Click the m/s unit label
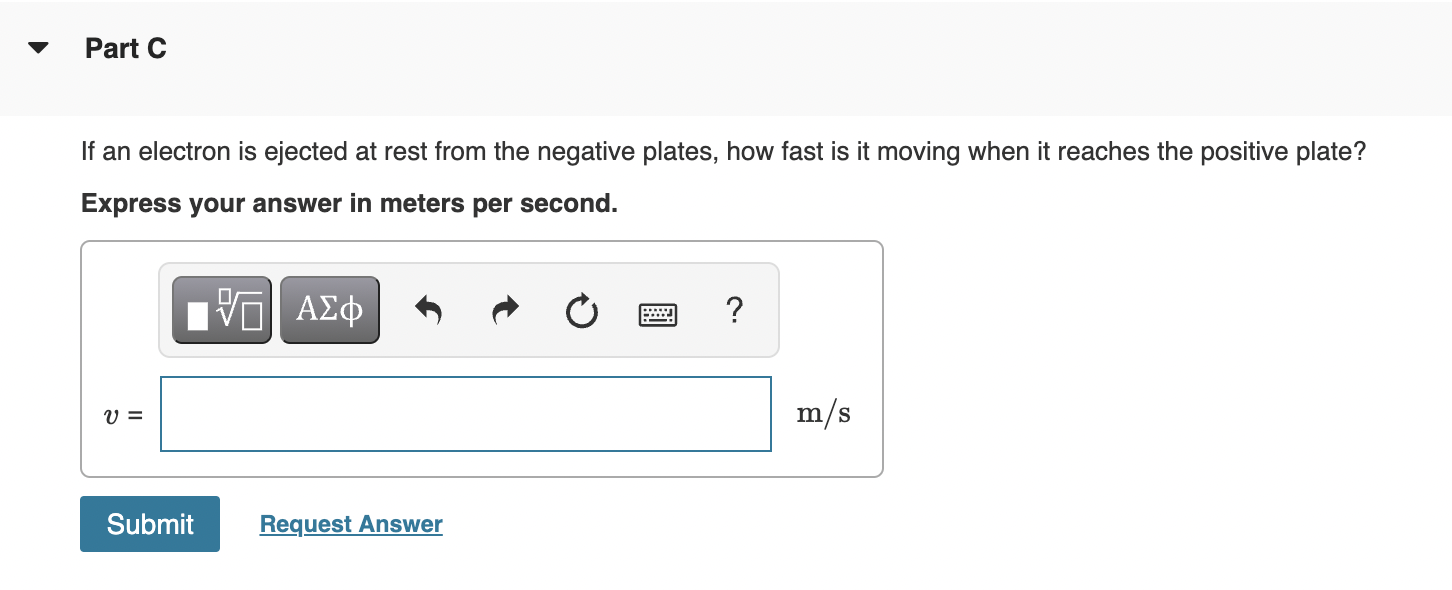The image size is (1452, 590). [824, 412]
